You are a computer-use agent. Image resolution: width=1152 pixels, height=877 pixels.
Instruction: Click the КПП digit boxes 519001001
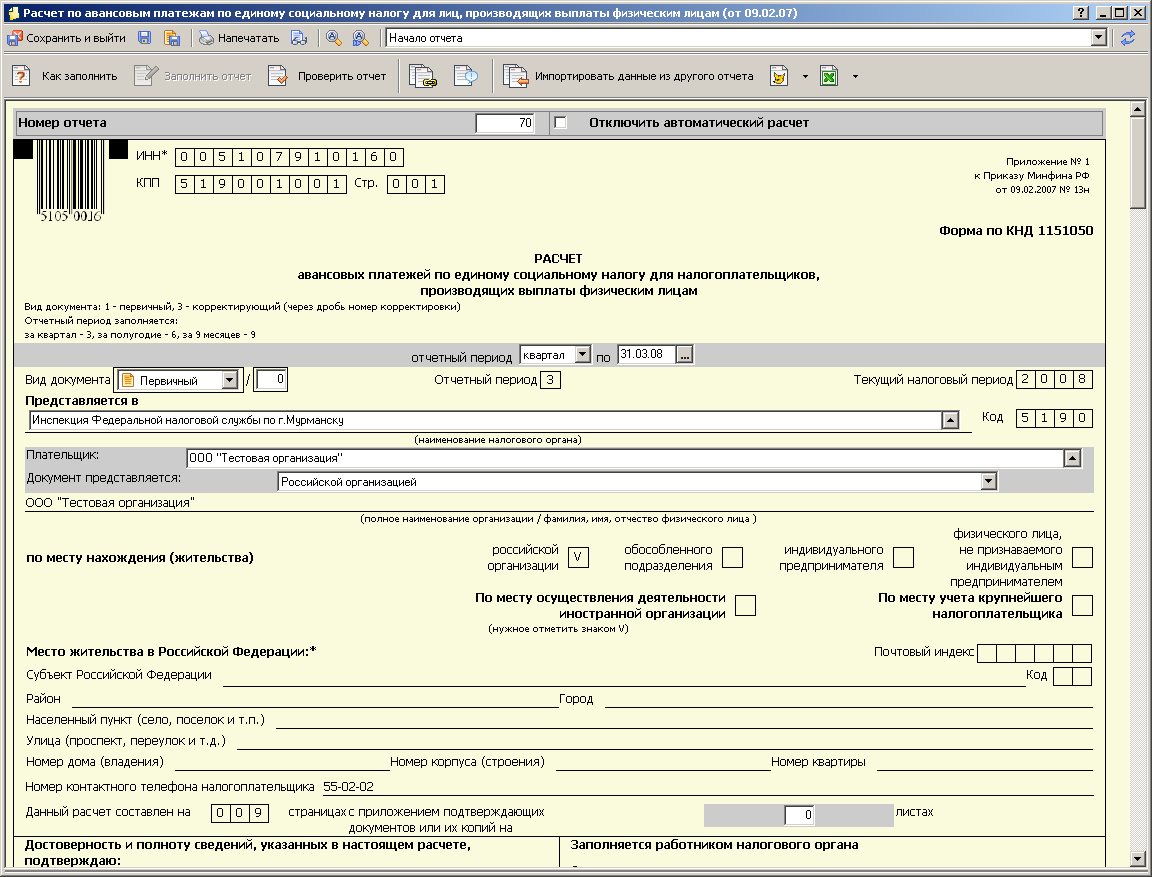tap(261, 184)
